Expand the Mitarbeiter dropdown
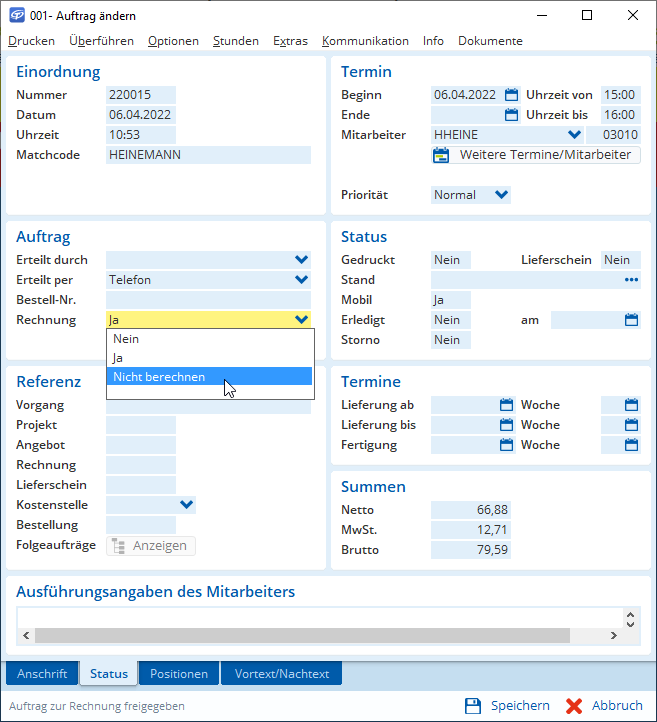The height and width of the screenshot is (722, 657). point(574,135)
